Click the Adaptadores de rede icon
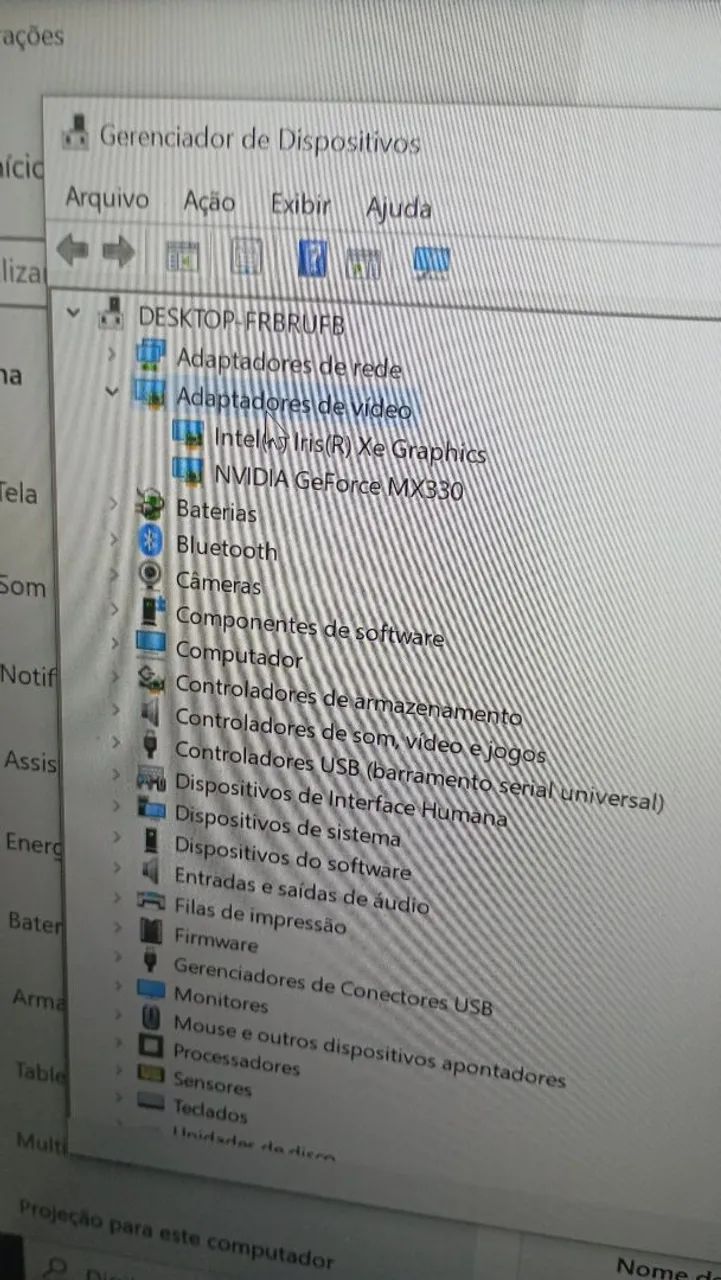This screenshot has height=1280, width=721. (149, 355)
